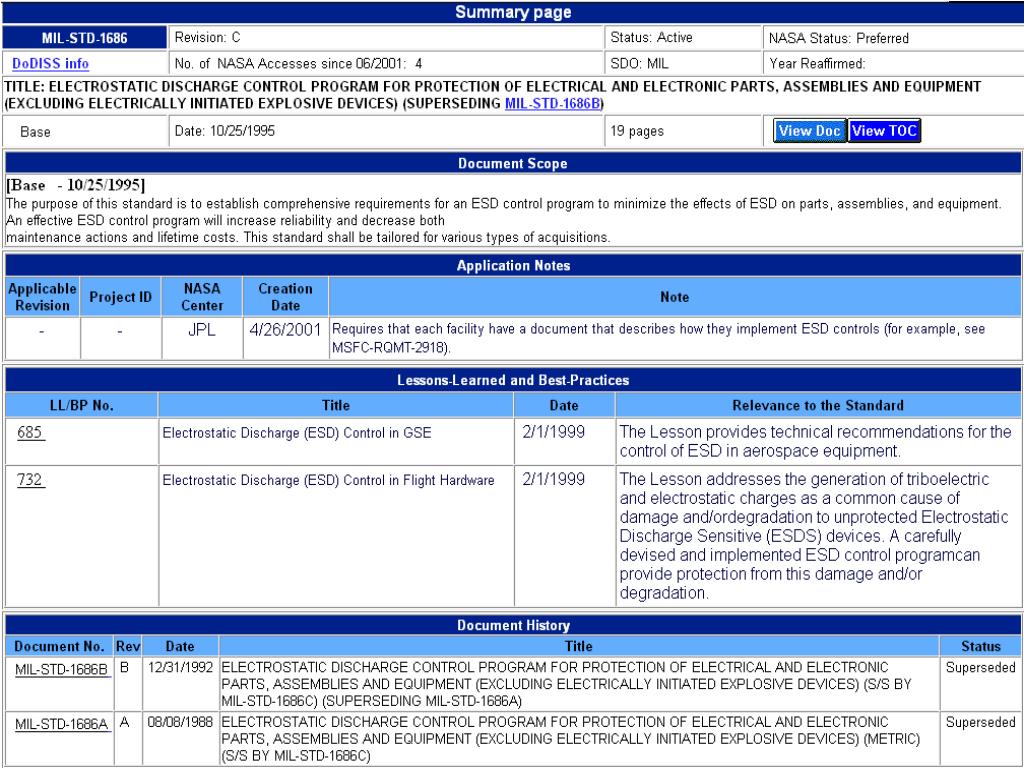The width and height of the screenshot is (1024, 768).
Task: Click the Status column header in Document History
Action: point(980,646)
